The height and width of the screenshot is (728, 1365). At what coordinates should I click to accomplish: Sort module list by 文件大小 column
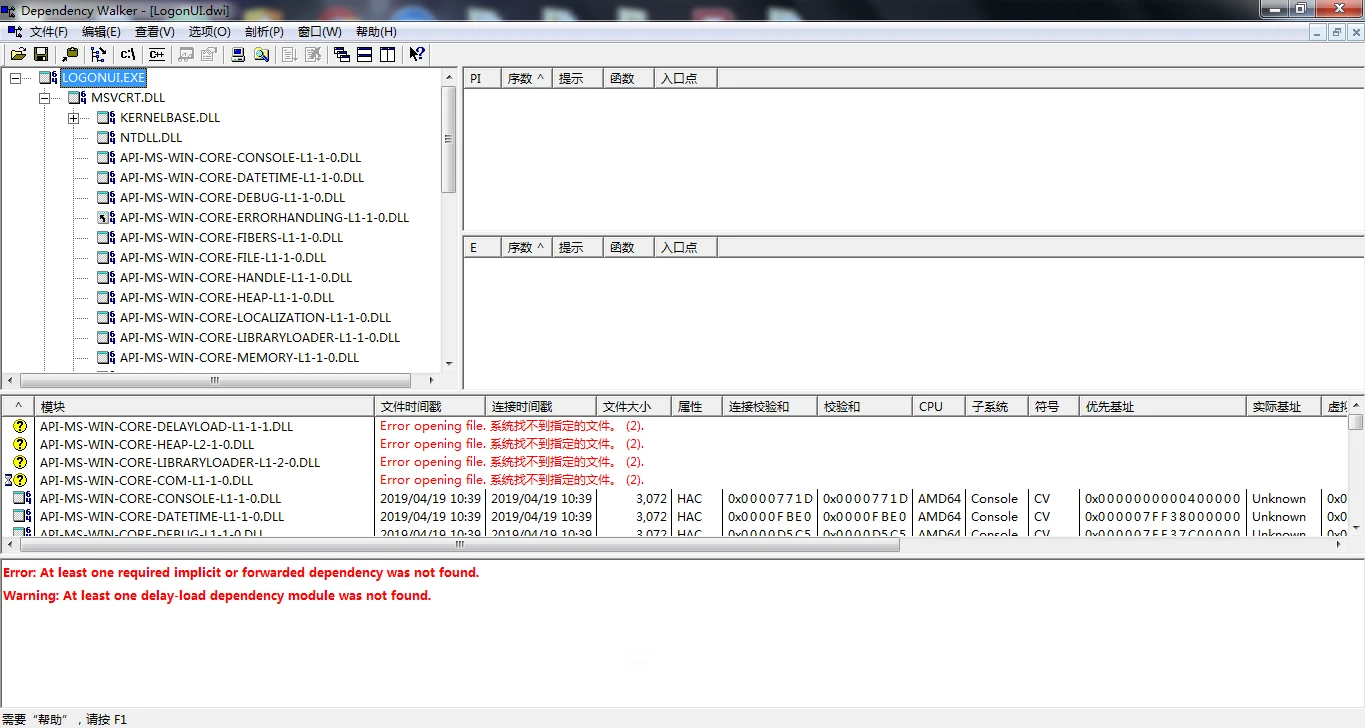pos(634,407)
